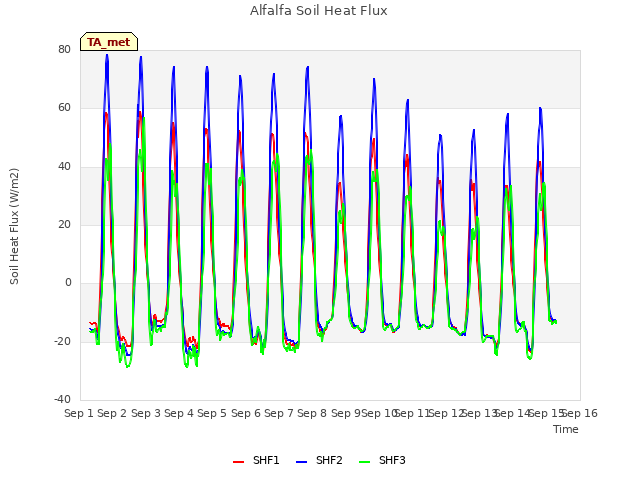640x480 pixels.
Task: Toggle the SHF1 legend entry
Action: point(256,460)
